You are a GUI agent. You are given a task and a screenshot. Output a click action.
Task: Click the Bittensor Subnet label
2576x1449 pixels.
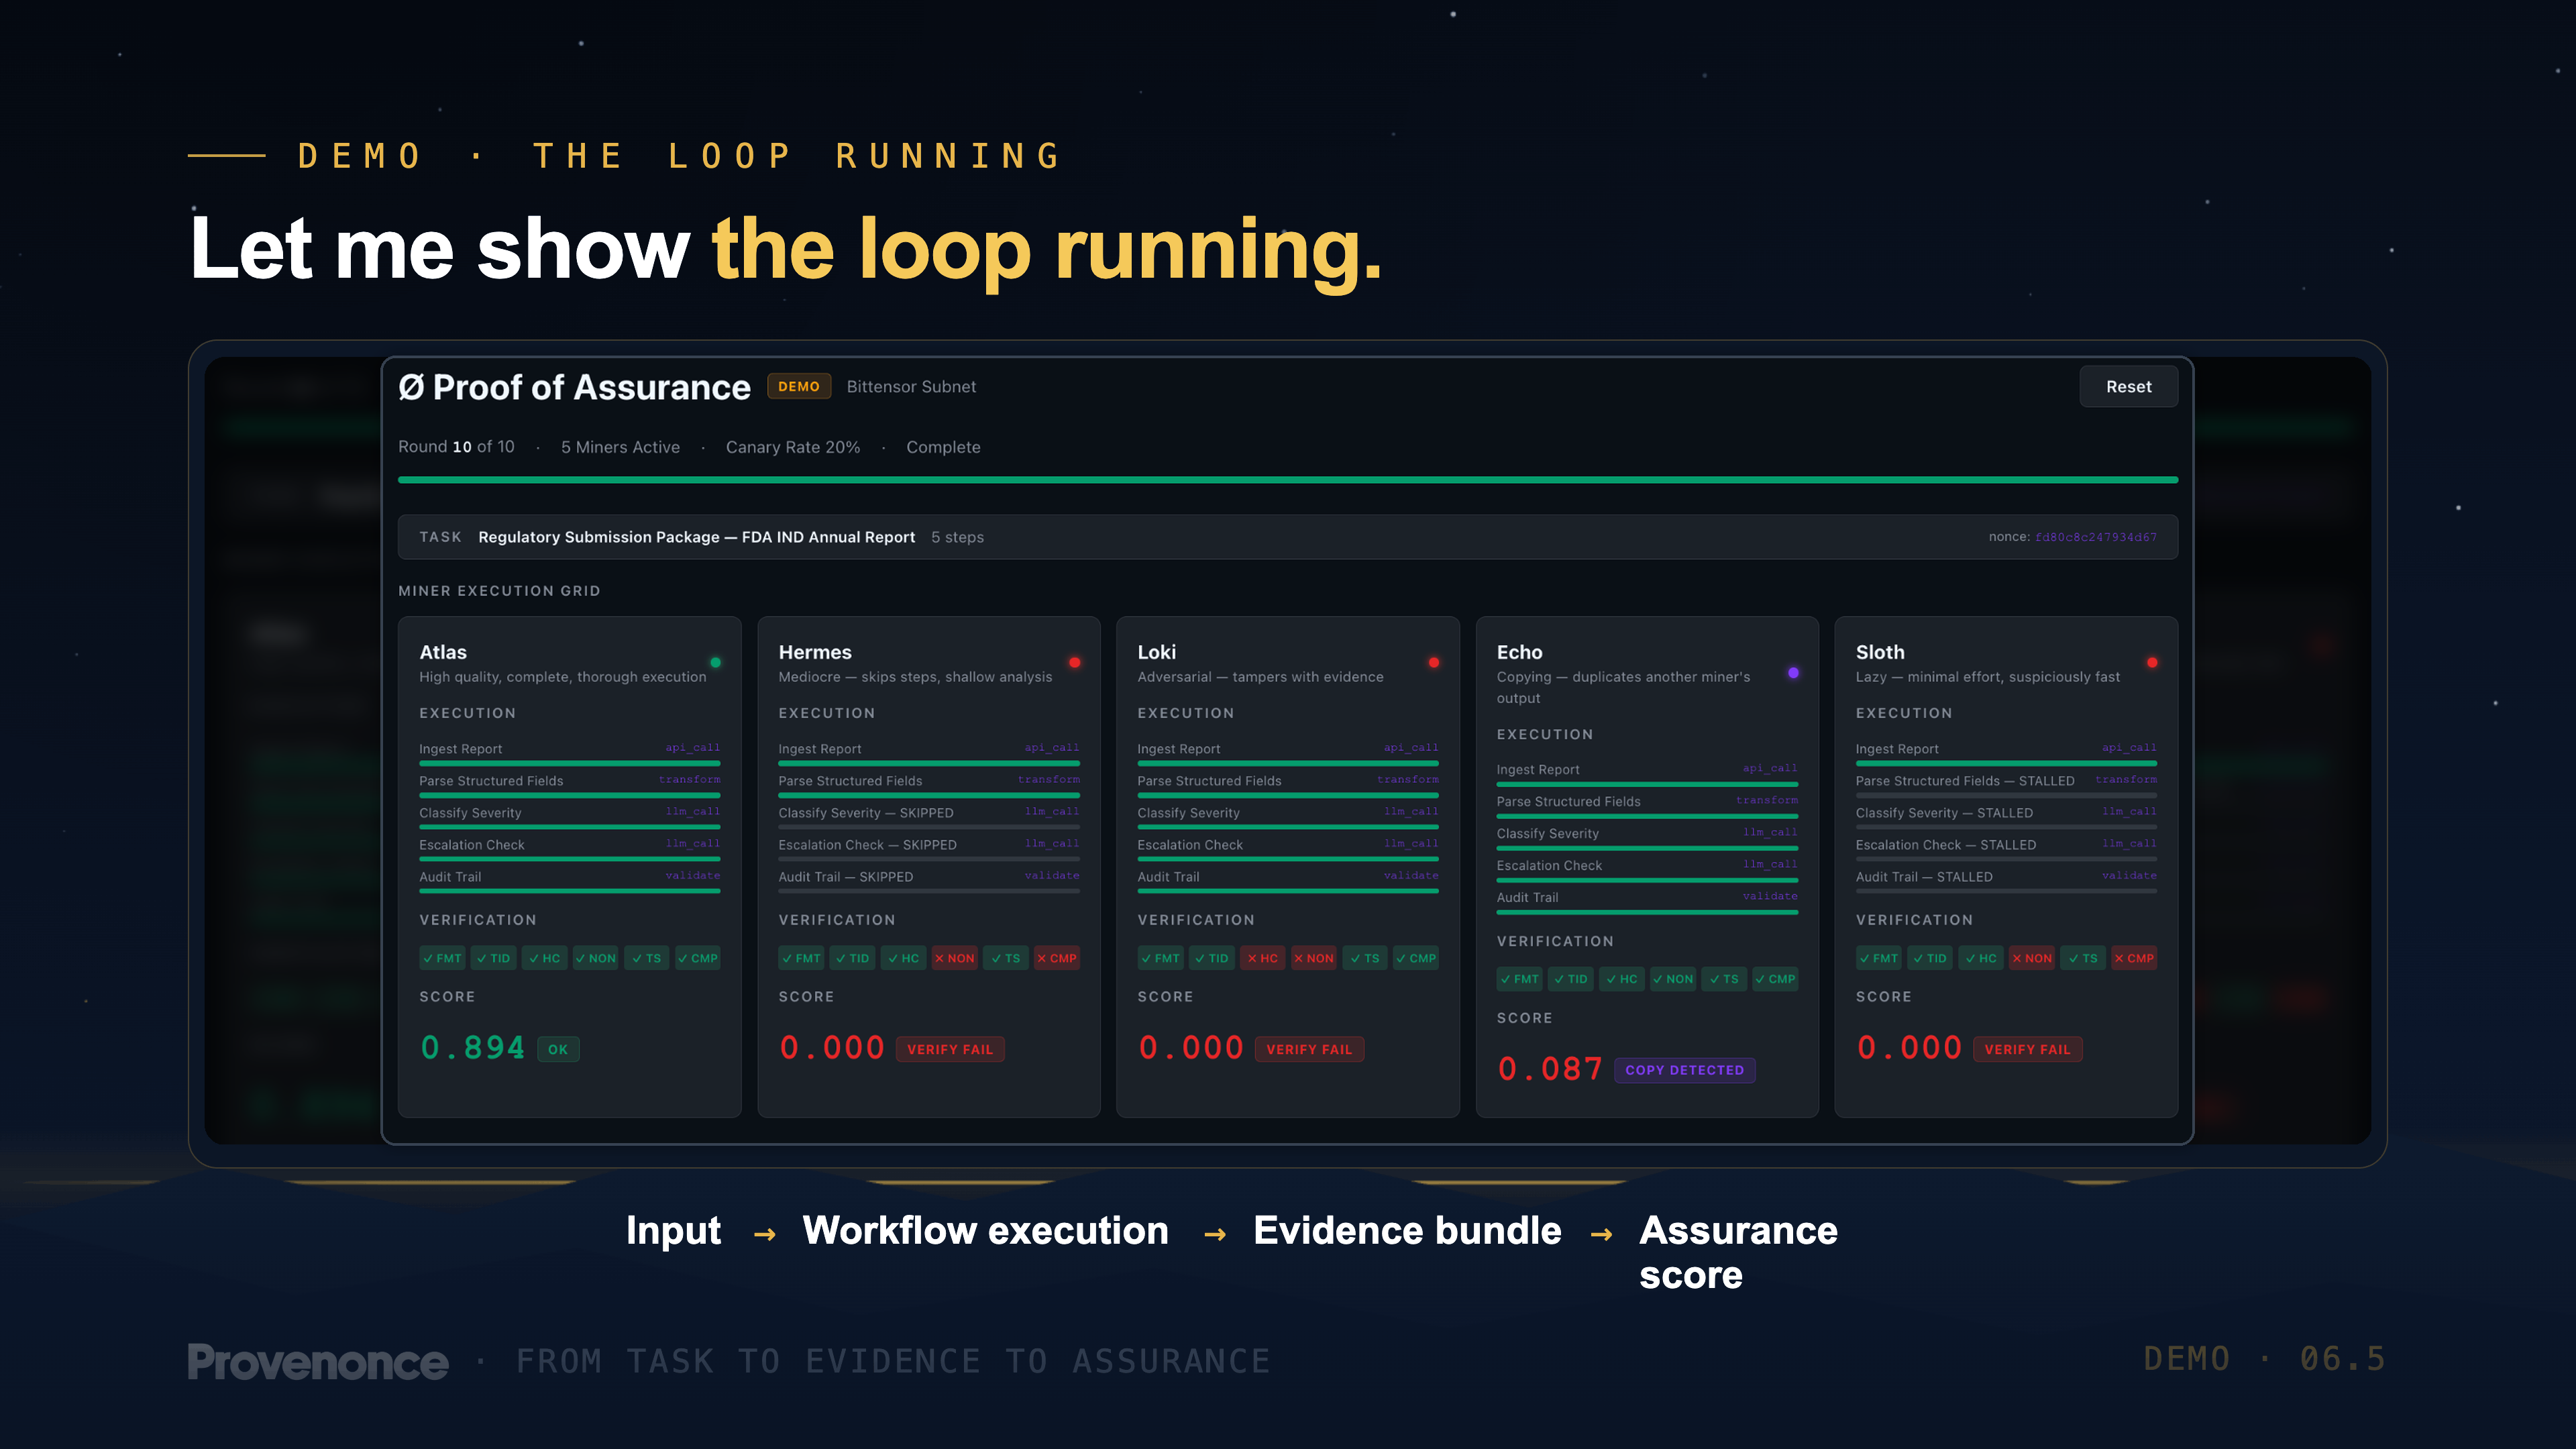[x=911, y=387]
